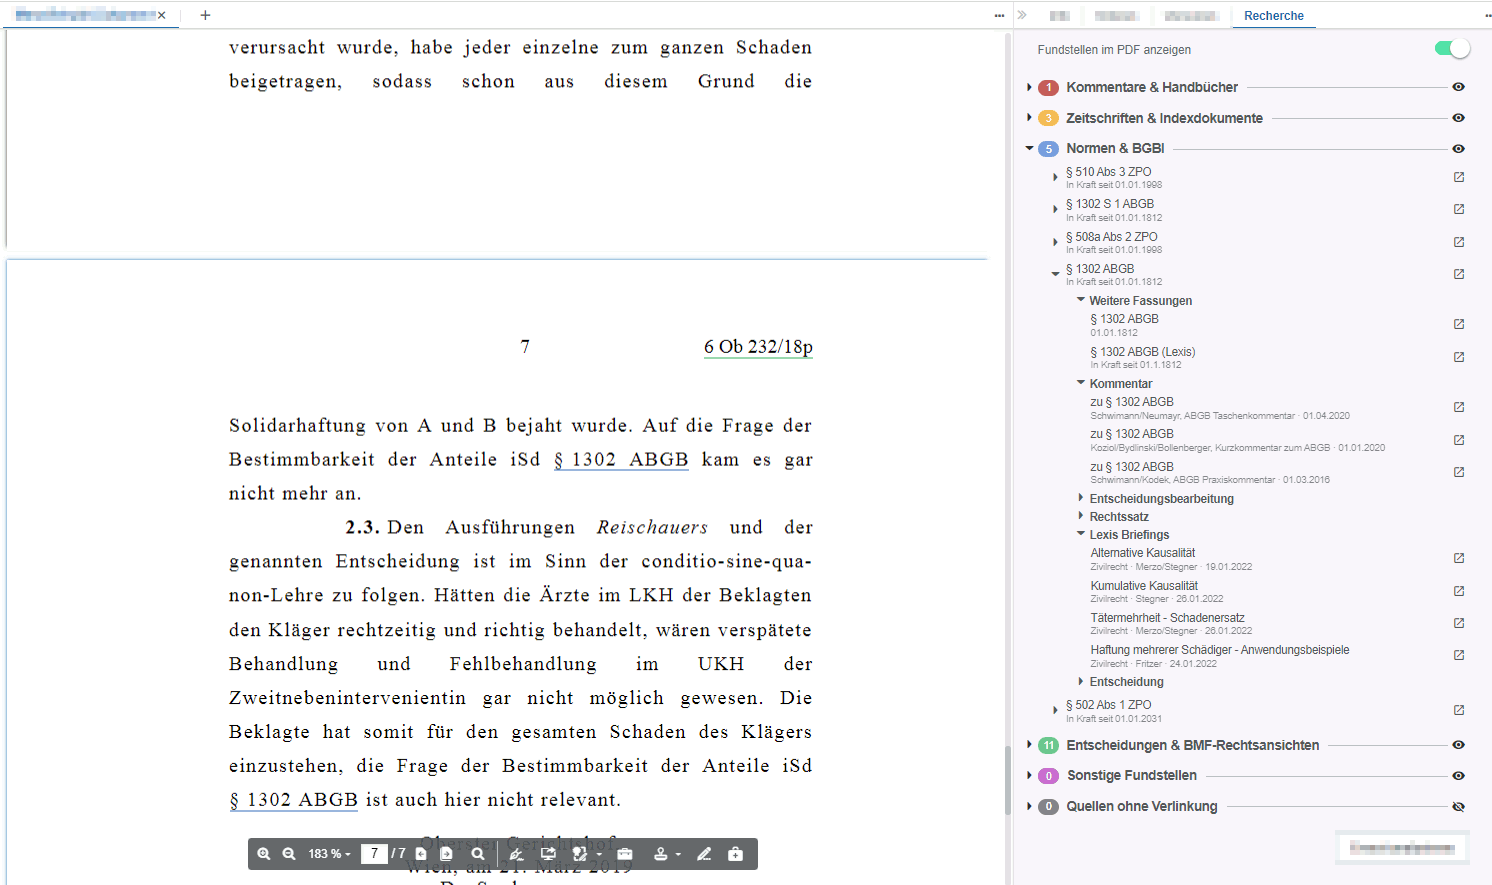Open new document tab with plus button
1492x885 pixels.
[205, 15]
